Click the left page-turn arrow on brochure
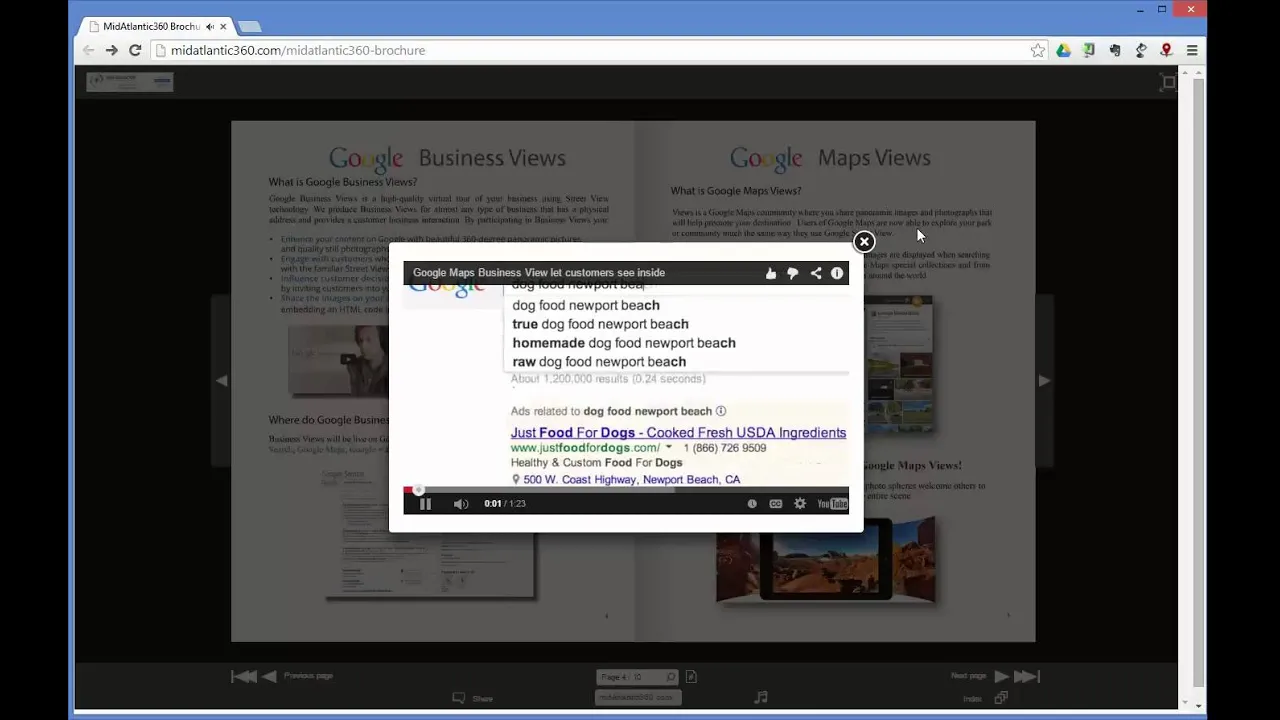1280x720 pixels. [222, 380]
